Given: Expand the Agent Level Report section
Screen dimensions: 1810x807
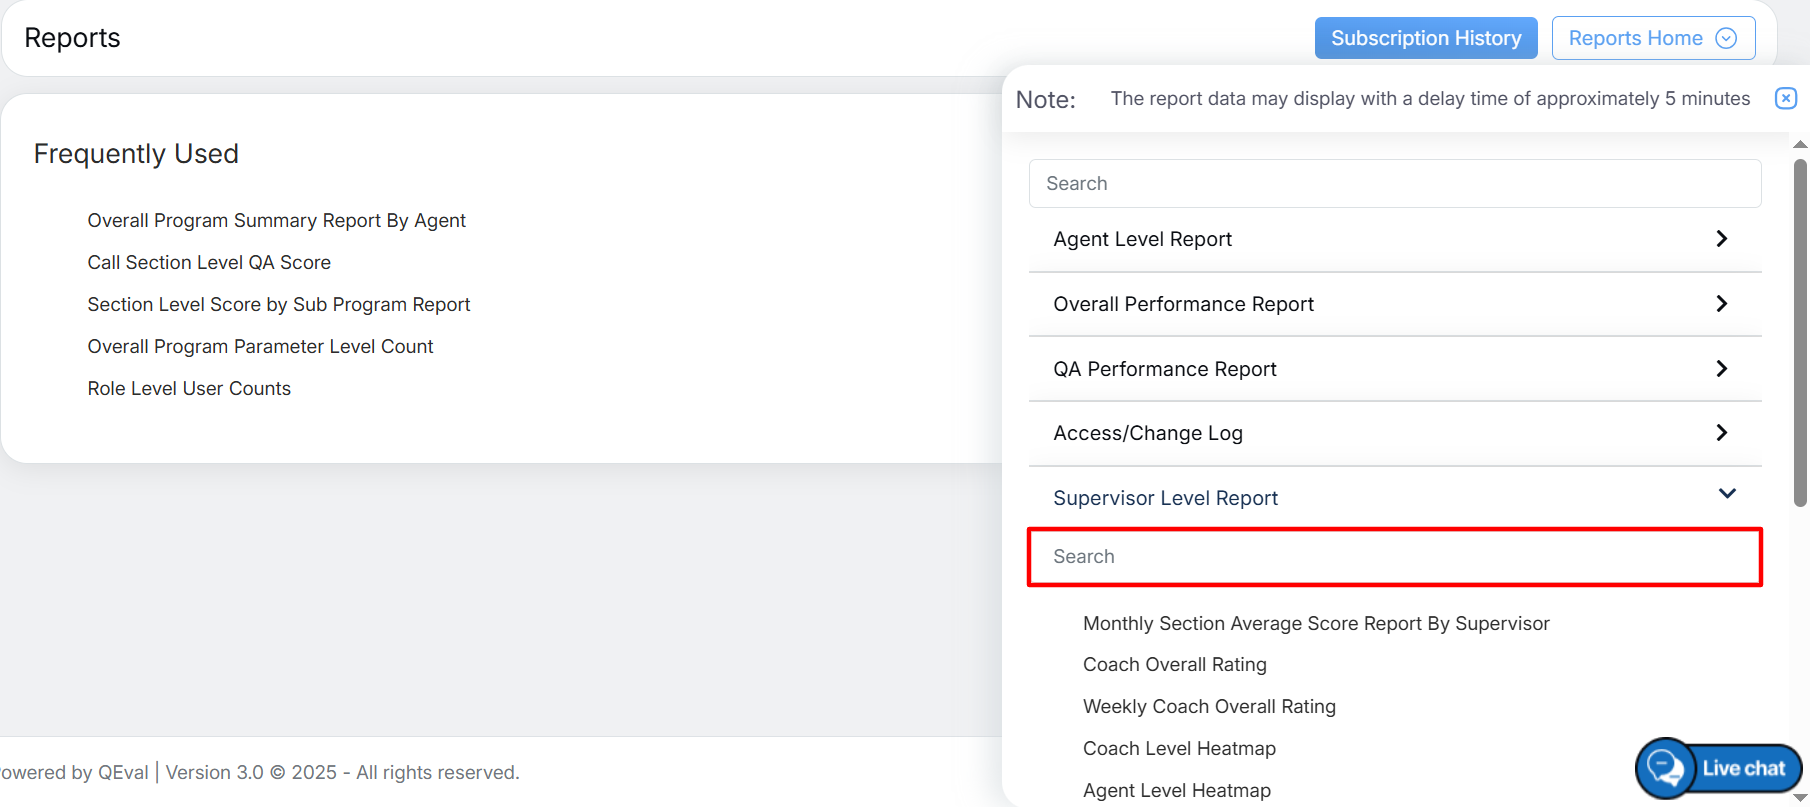Looking at the screenshot, I should click(1721, 239).
